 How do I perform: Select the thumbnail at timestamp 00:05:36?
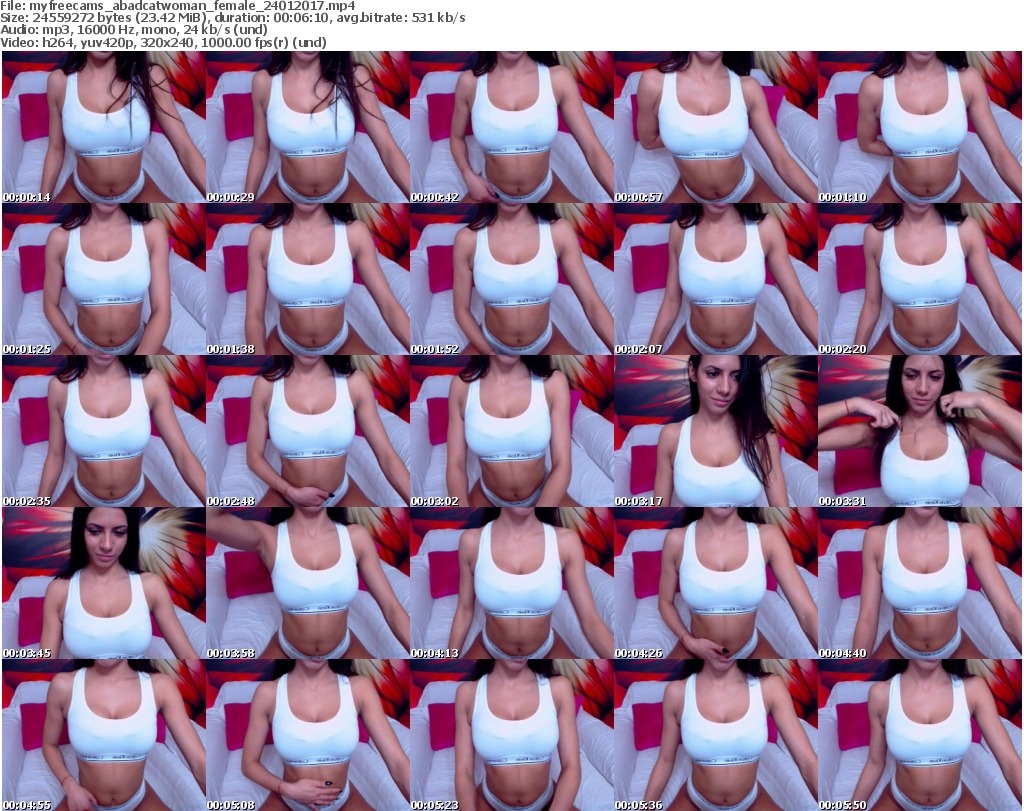coord(716,735)
